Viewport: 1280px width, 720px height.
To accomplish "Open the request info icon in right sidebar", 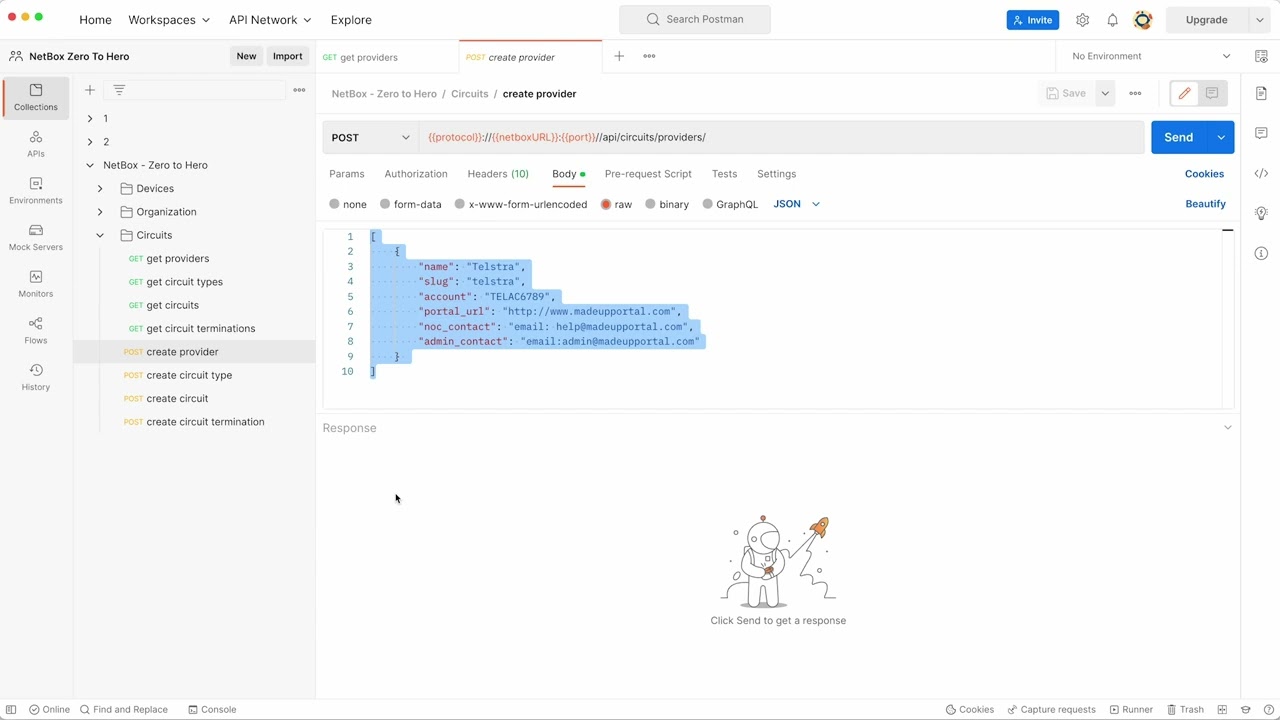I will [1261, 253].
